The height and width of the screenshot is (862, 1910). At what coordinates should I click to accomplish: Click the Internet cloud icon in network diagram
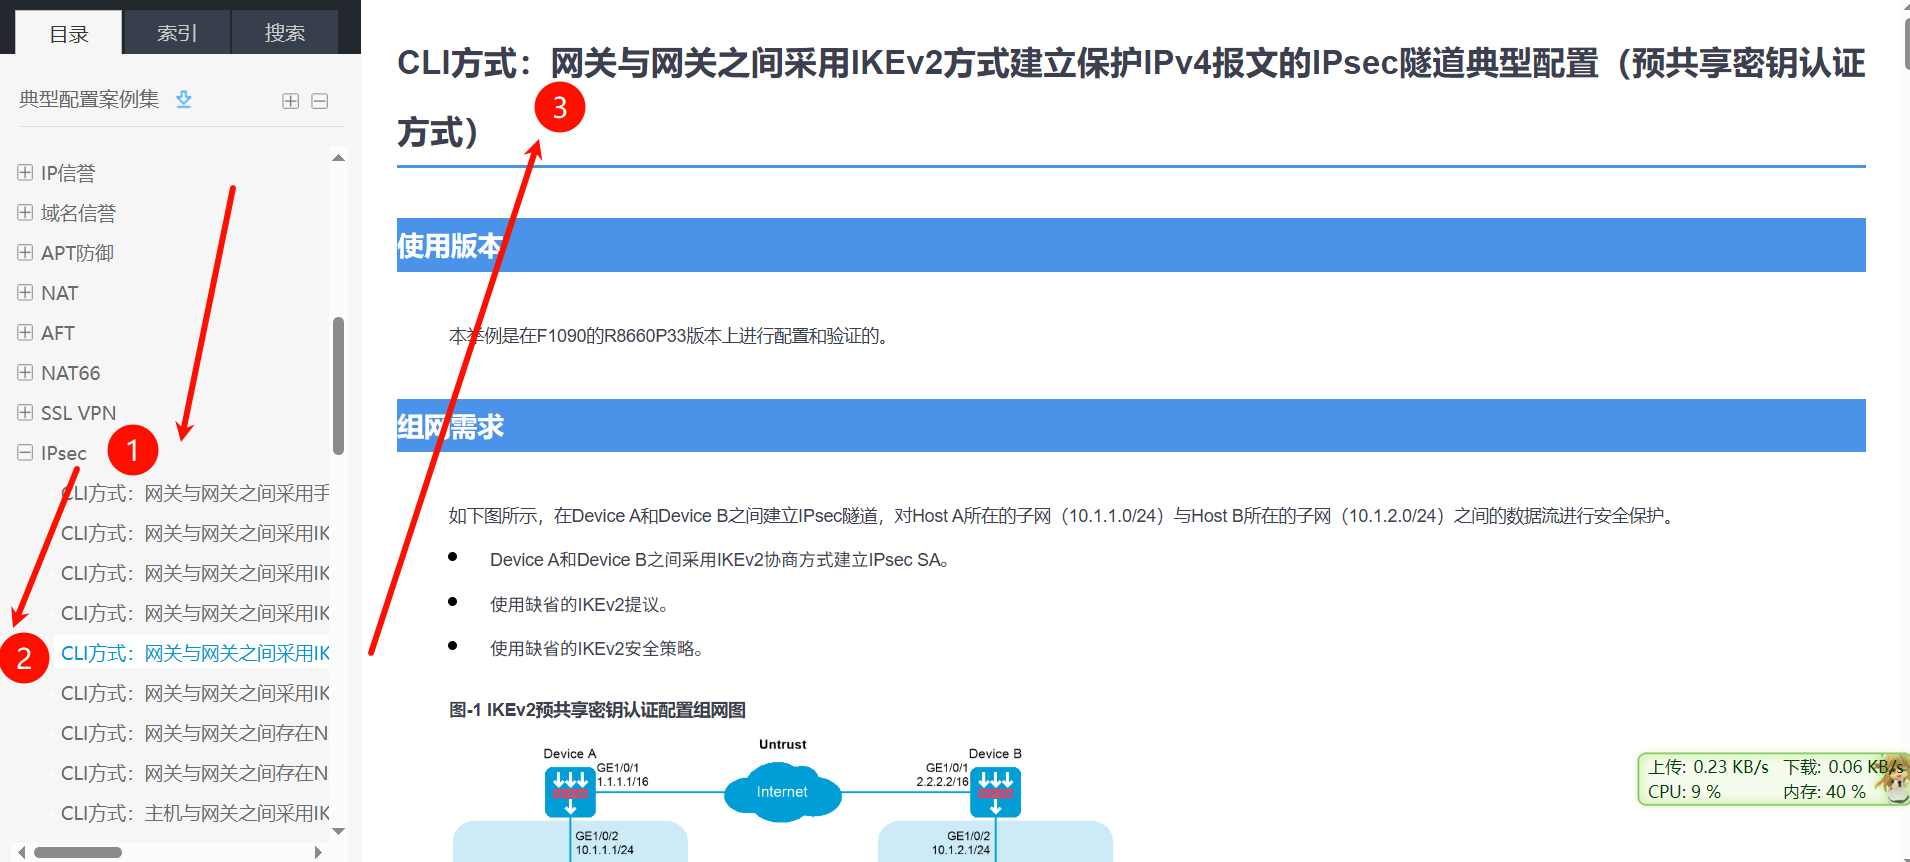click(x=782, y=791)
